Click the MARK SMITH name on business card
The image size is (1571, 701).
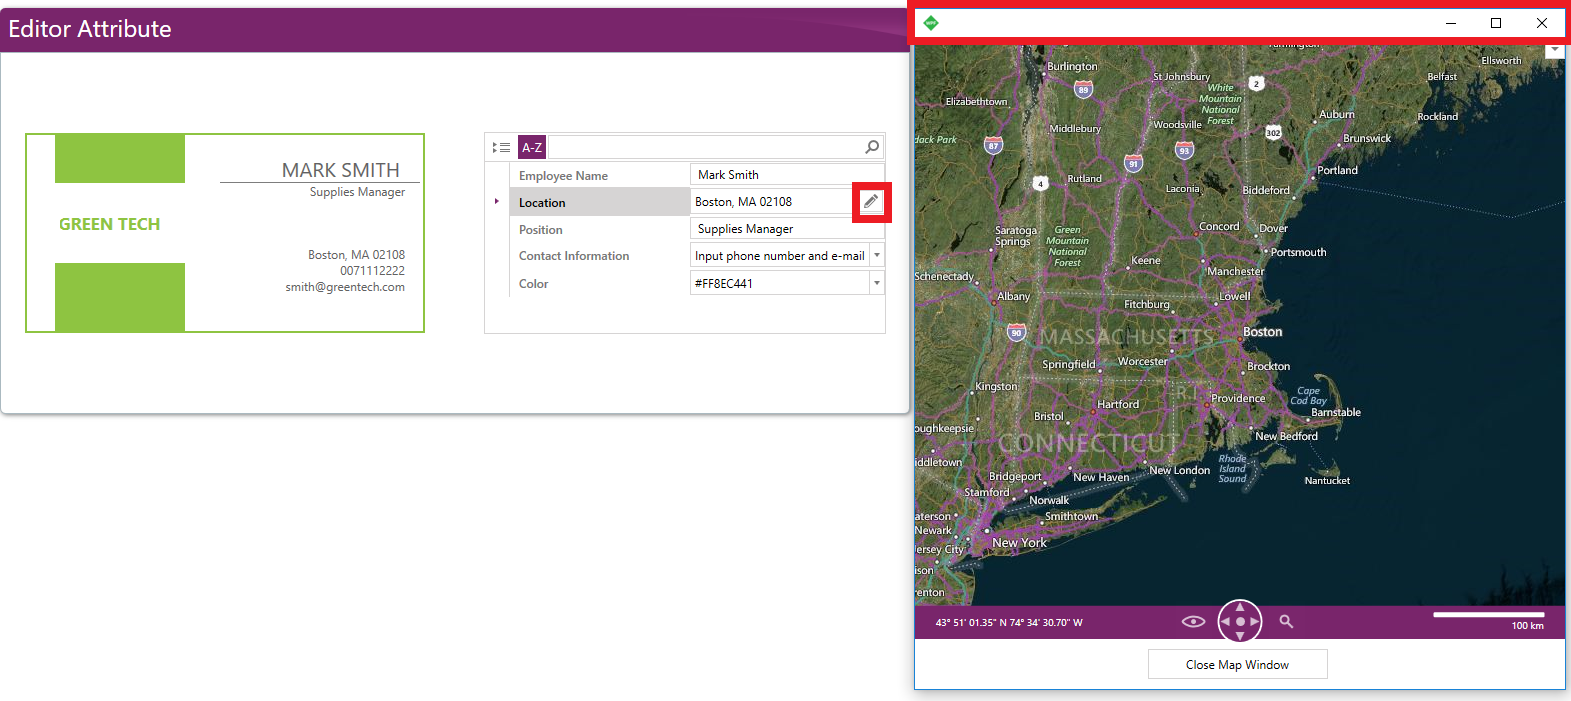(341, 170)
